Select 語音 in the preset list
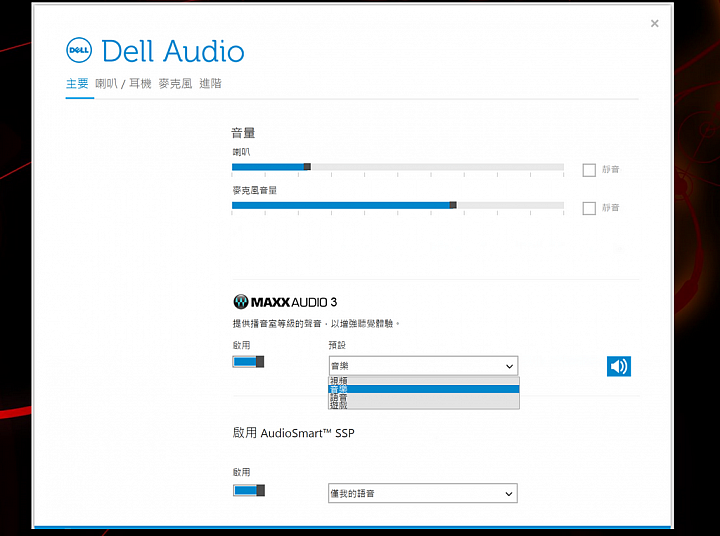The image size is (720, 536). tap(424, 397)
